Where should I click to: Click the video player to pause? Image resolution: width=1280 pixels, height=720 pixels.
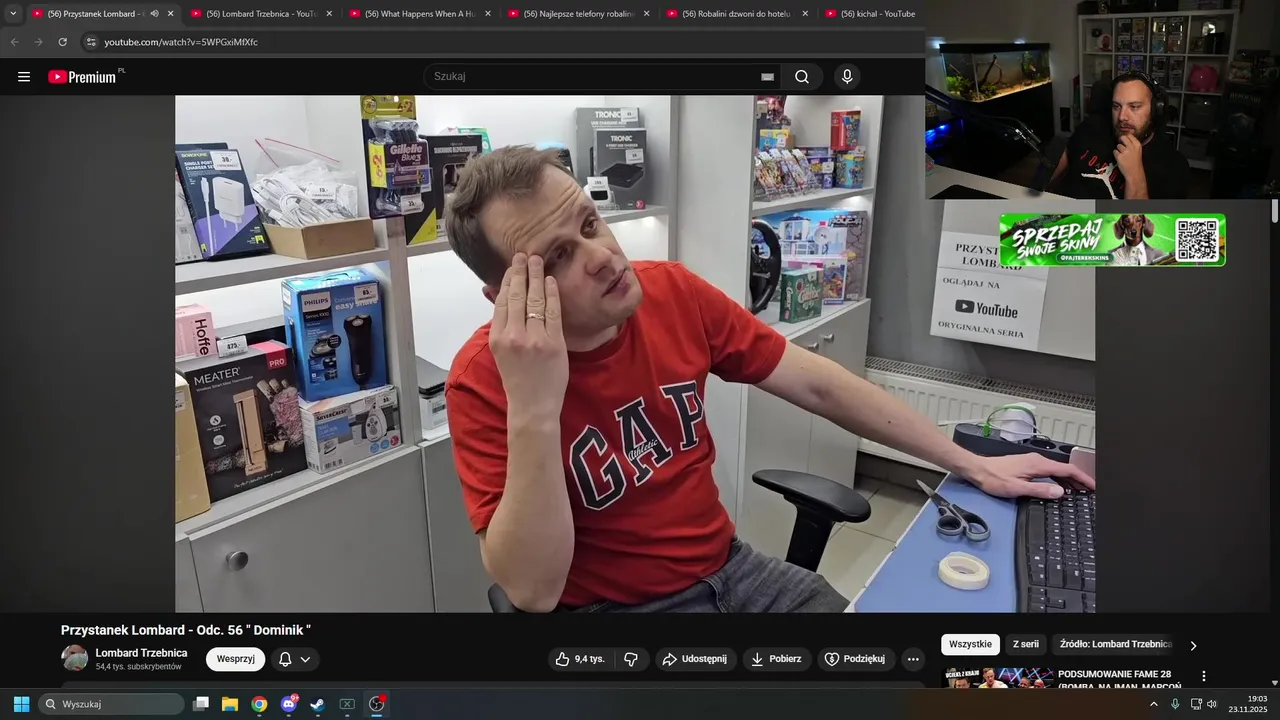[x=635, y=354]
